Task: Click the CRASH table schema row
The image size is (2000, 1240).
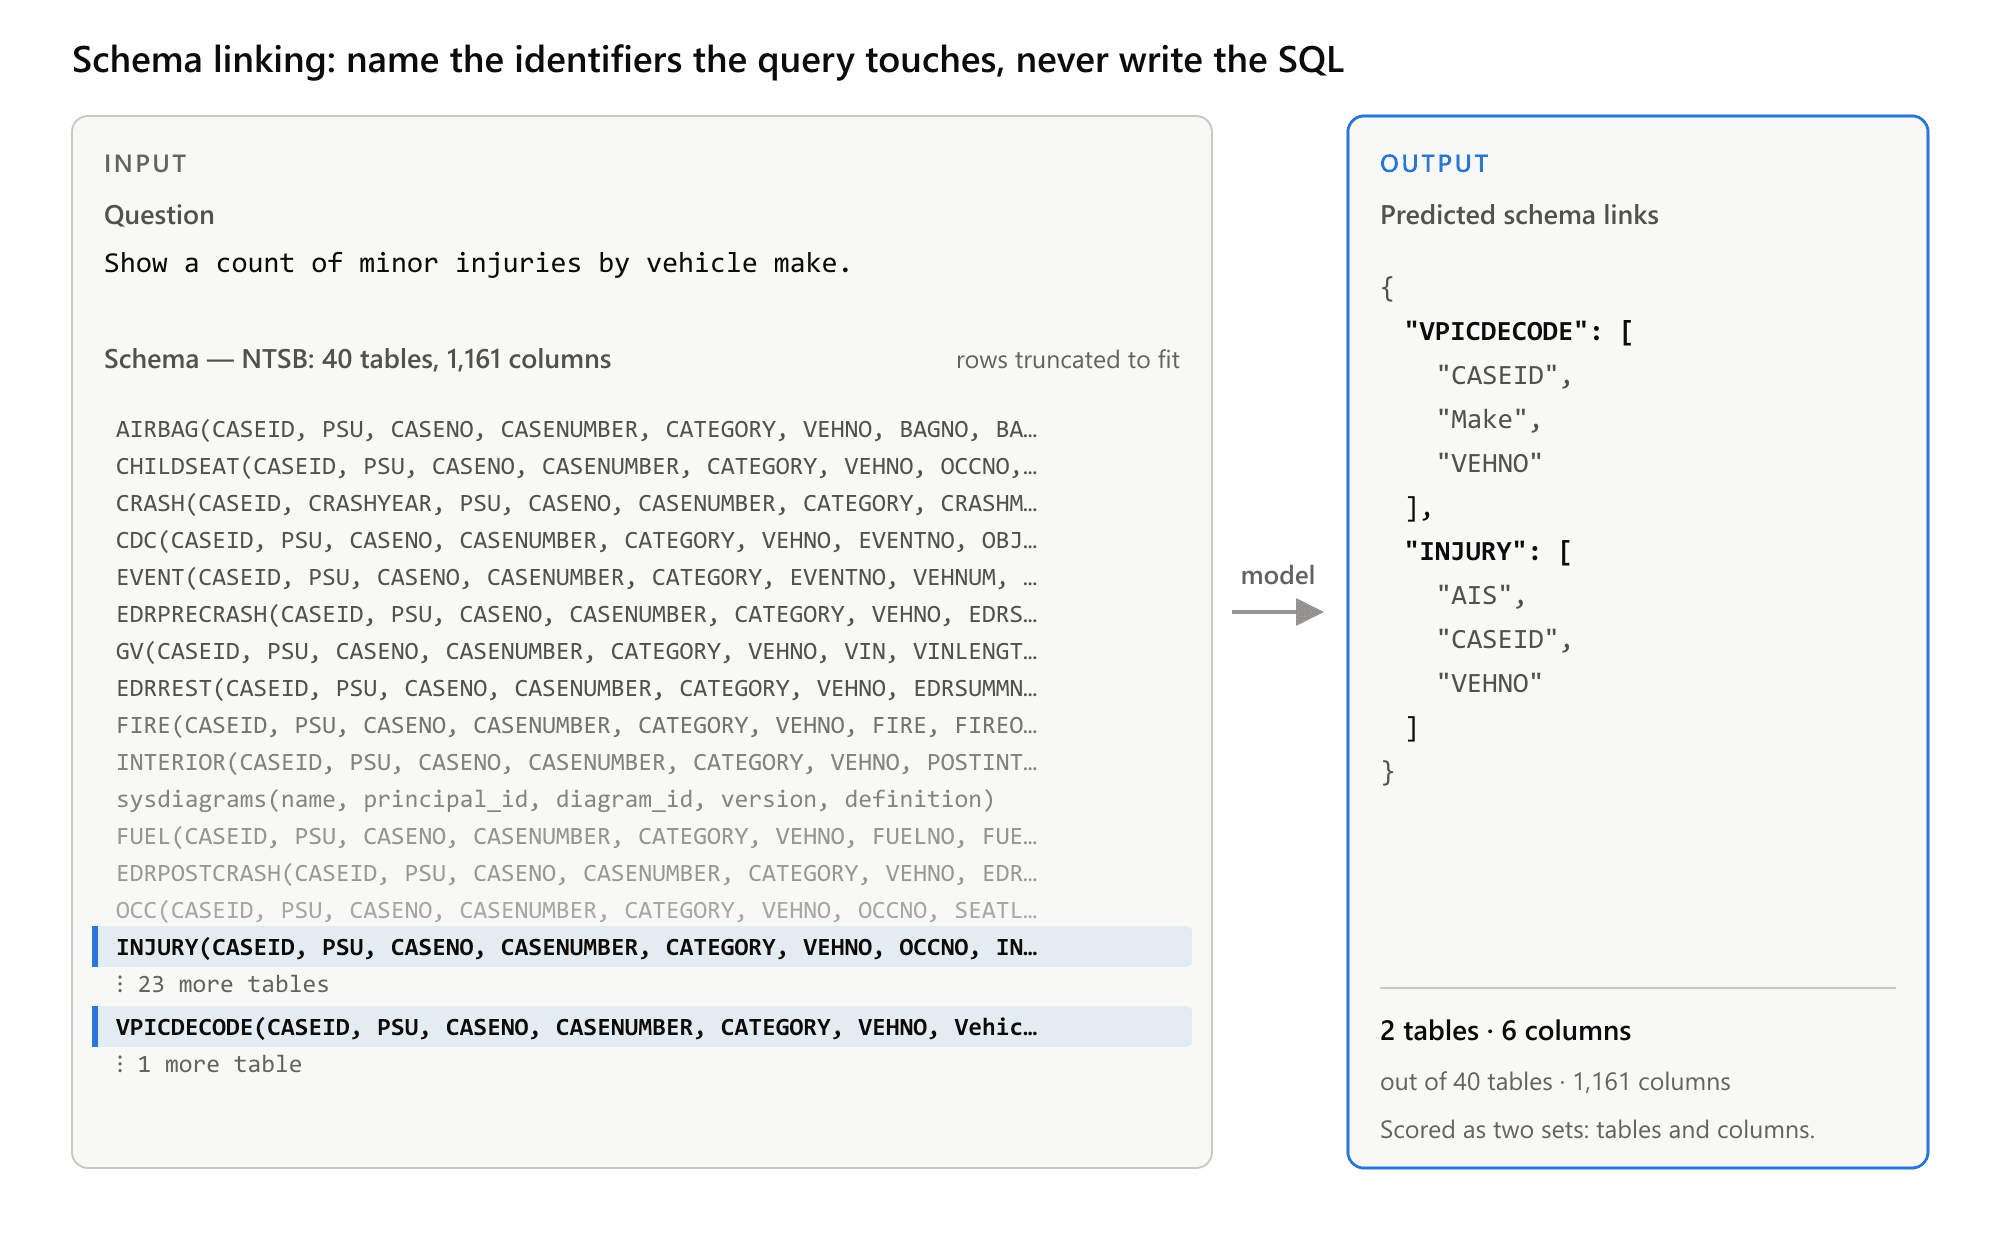Action: coord(577,503)
